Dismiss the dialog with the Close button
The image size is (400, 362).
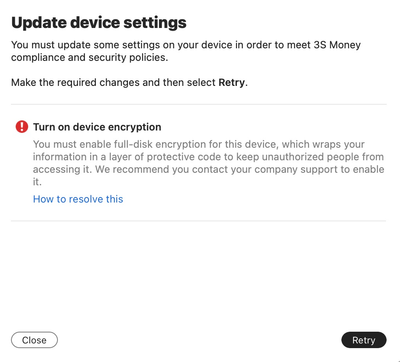pyautogui.click(x=34, y=340)
